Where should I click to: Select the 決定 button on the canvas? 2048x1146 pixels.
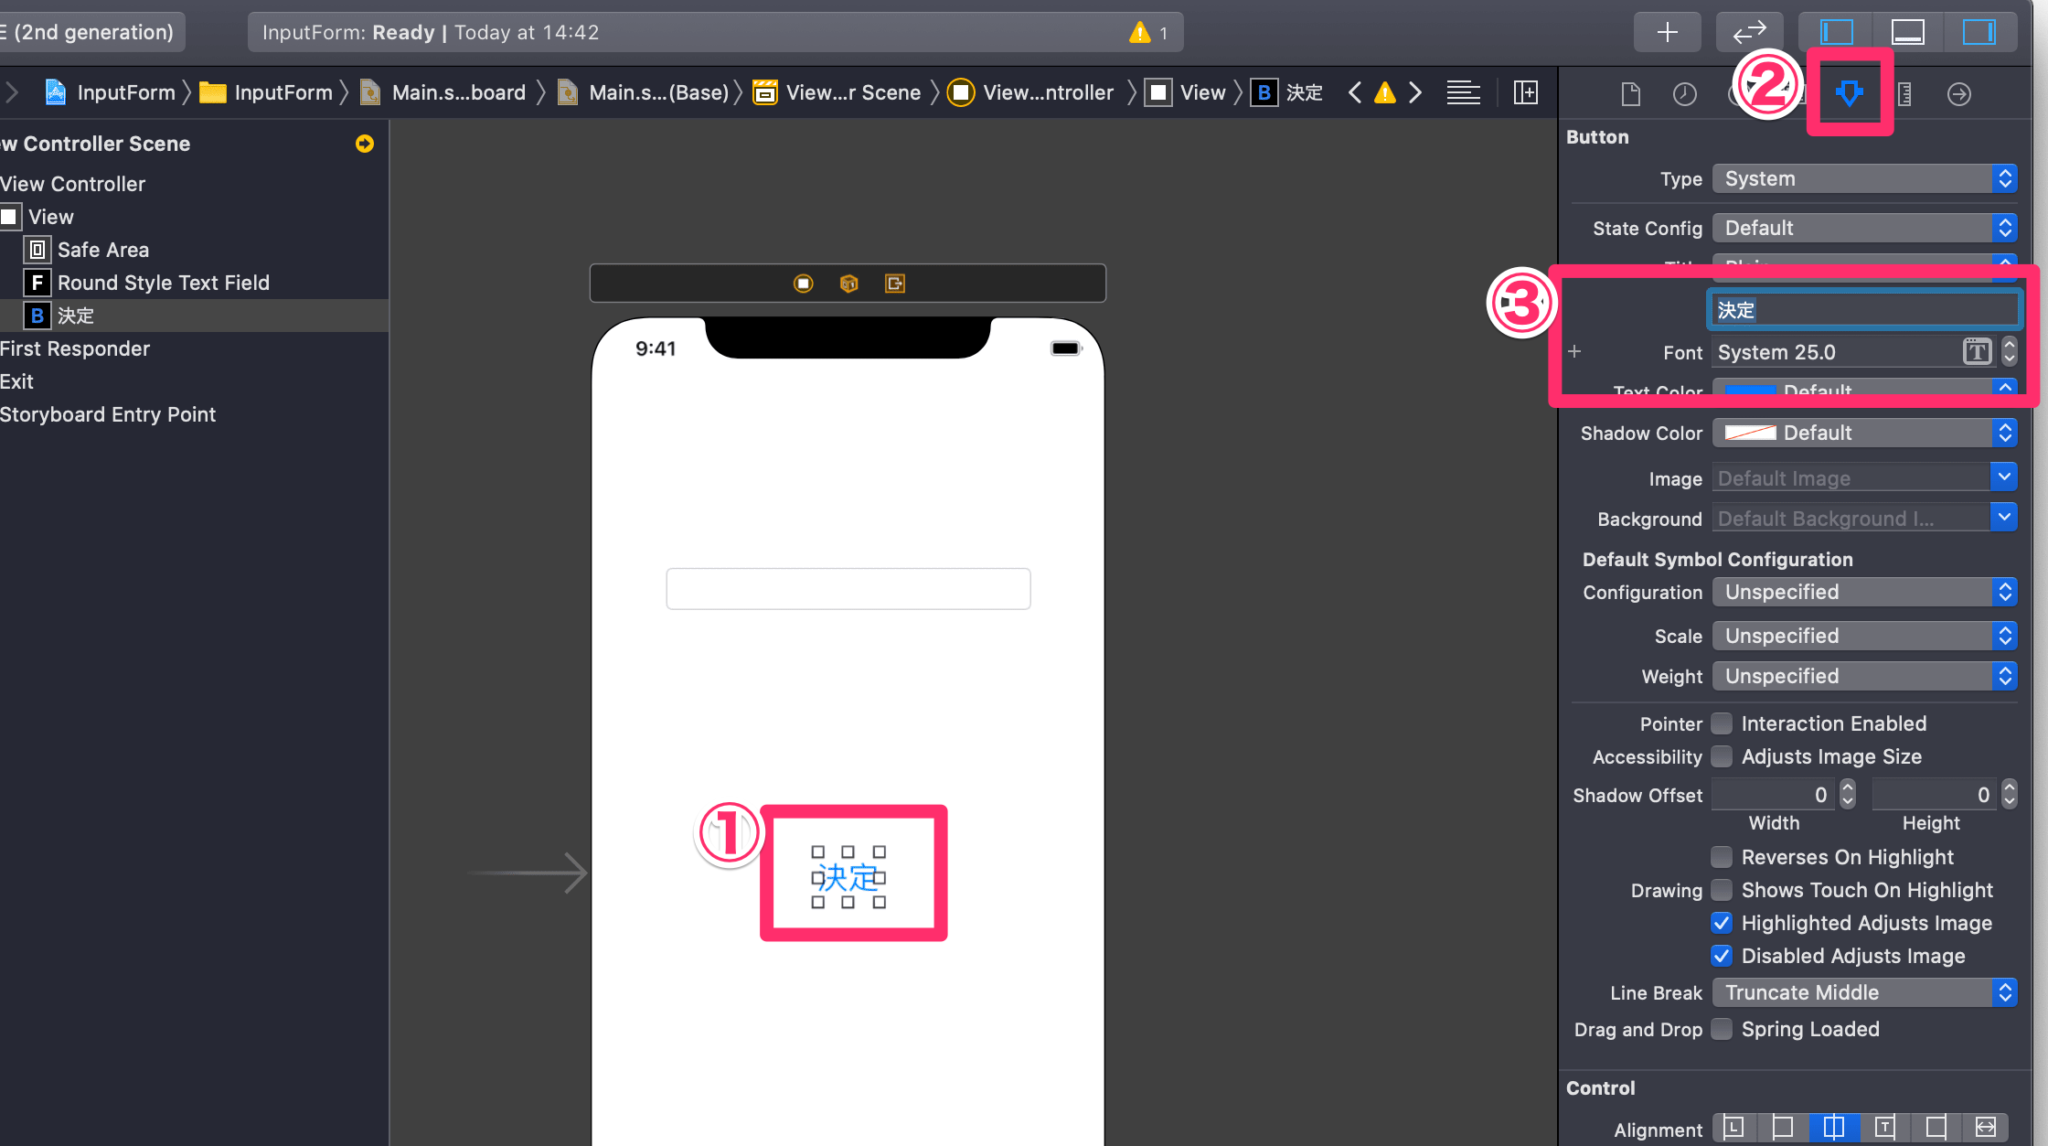[x=850, y=875]
